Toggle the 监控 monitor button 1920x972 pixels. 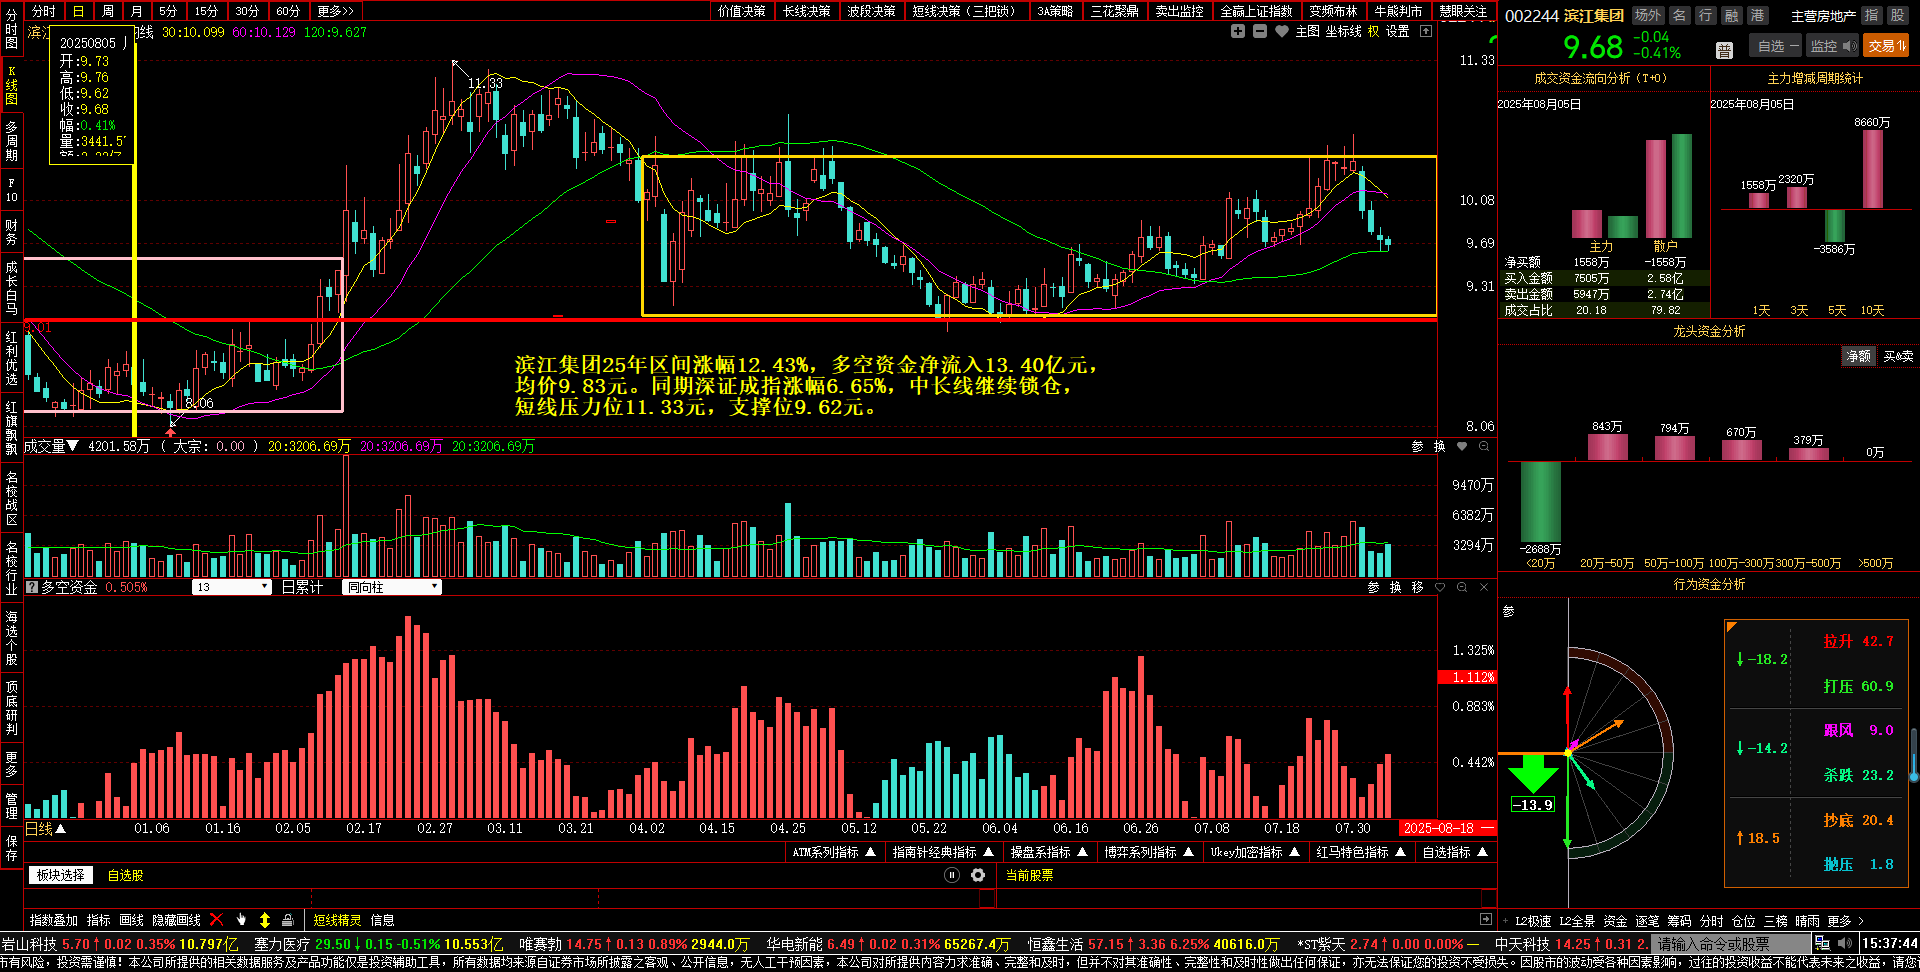[x=1832, y=46]
